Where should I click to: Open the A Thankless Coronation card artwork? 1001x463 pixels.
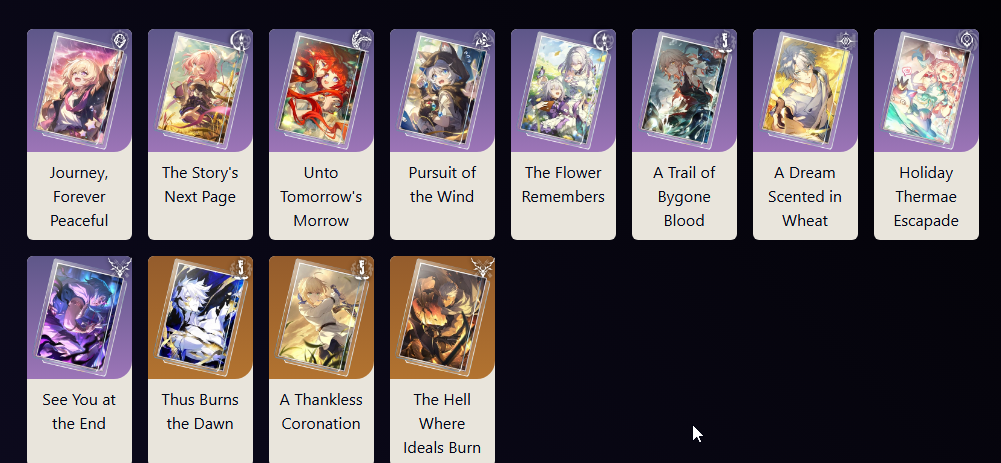coord(321,317)
